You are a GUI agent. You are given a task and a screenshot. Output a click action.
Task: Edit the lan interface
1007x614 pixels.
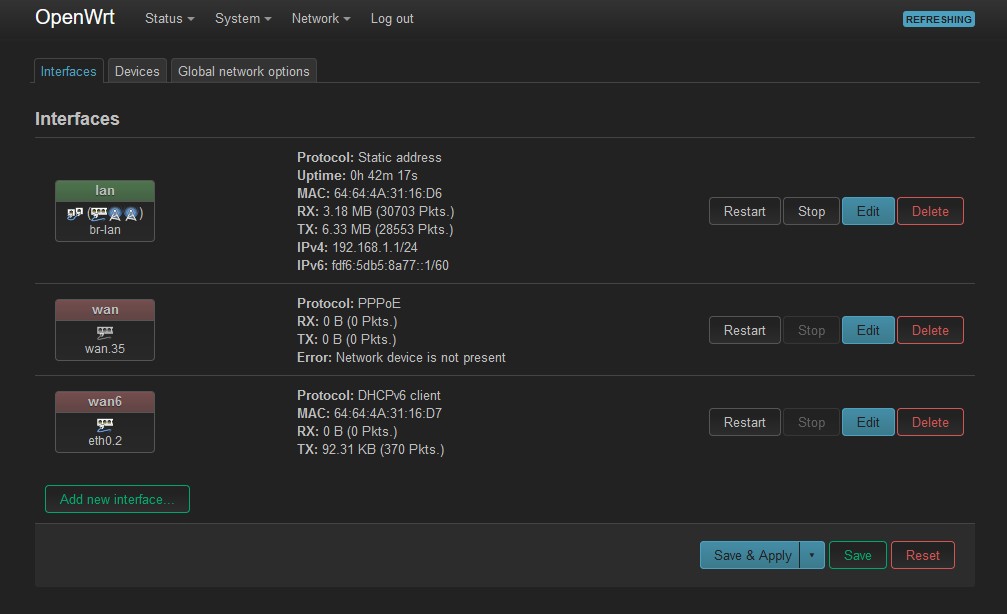click(x=868, y=211)
